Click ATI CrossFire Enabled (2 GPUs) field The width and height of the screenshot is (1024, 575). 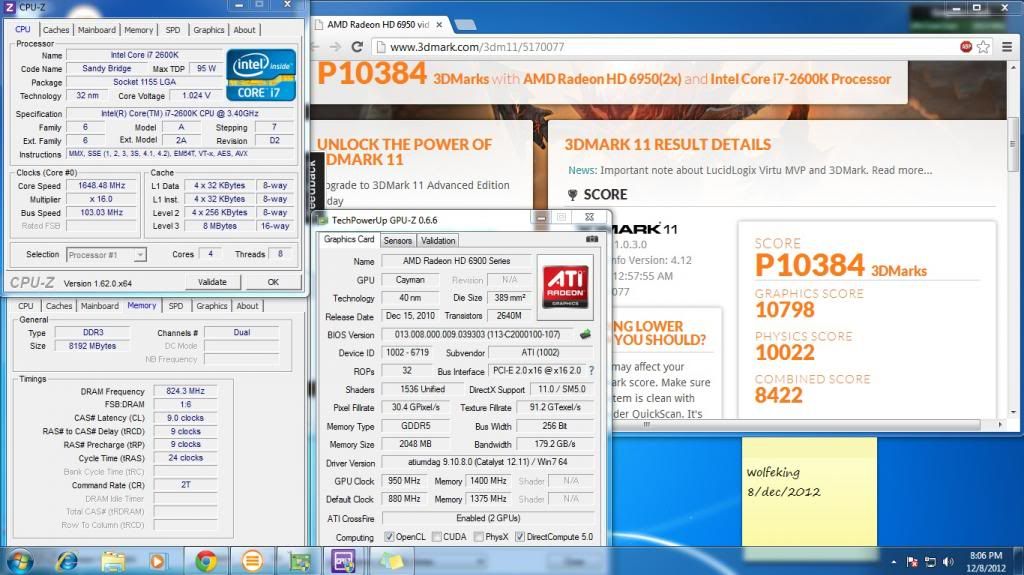pyautogui.click(x=488, y=518)
